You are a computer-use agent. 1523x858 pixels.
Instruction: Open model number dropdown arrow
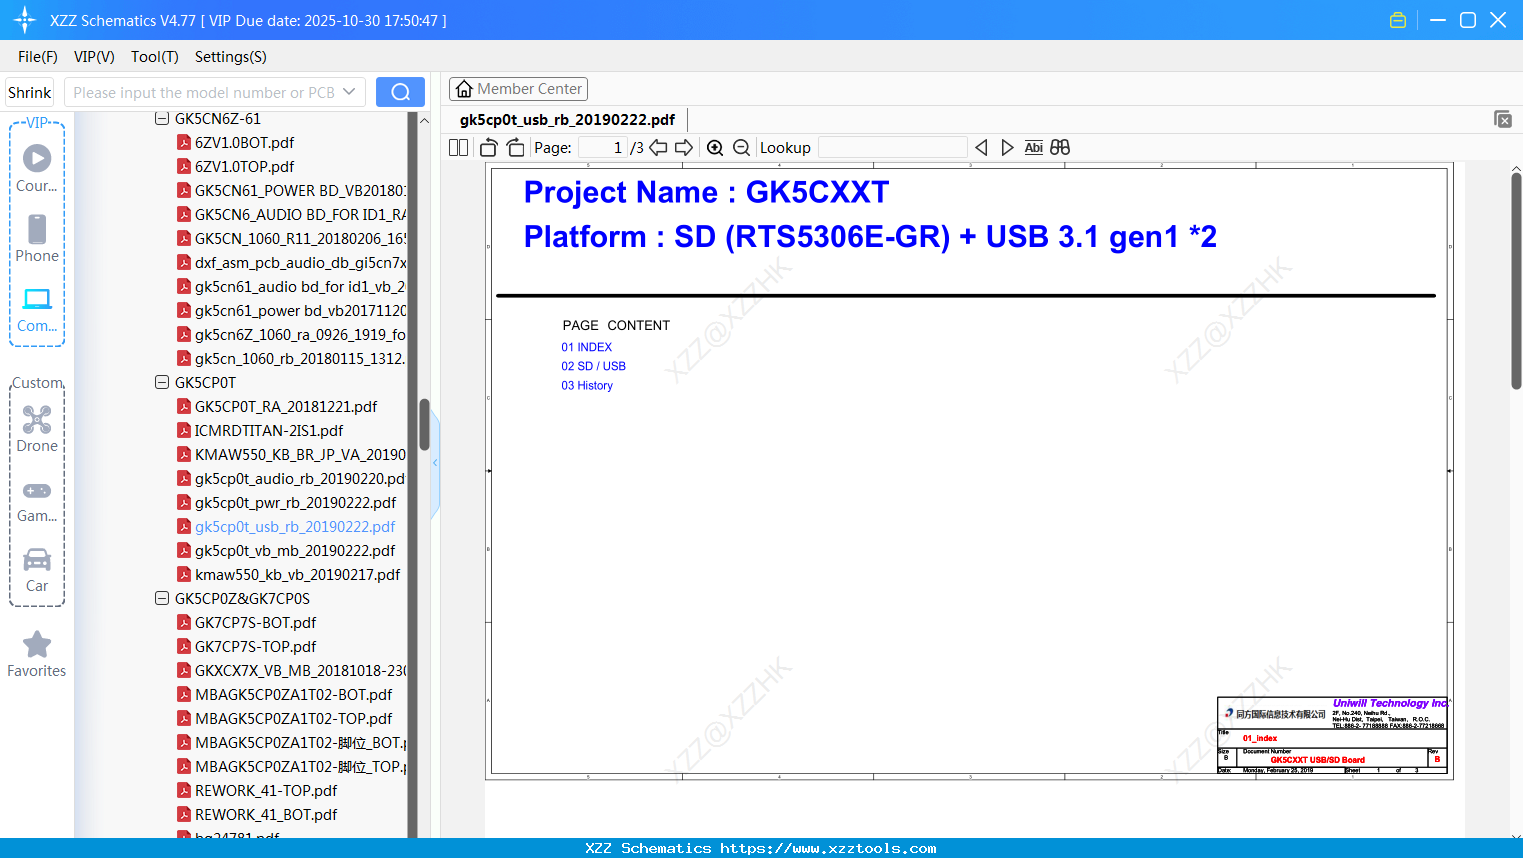click(349, 92)
